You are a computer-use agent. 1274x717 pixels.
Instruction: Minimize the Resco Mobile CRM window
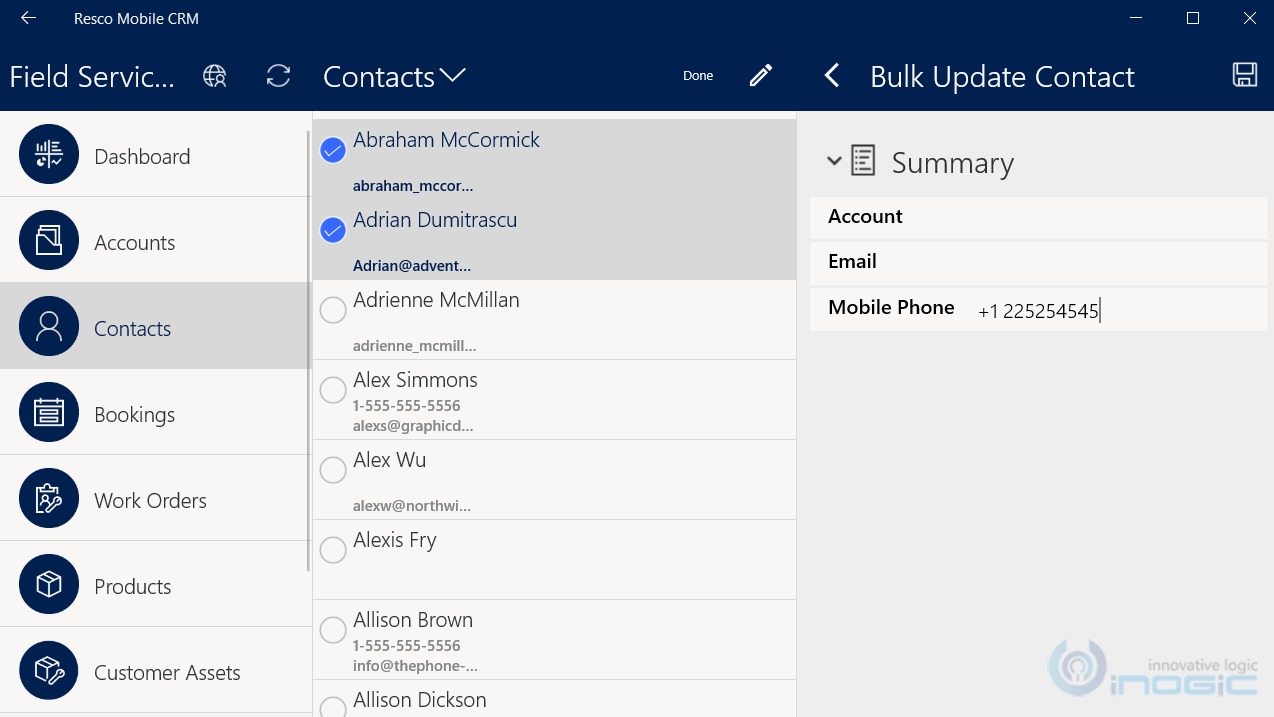1136,18
